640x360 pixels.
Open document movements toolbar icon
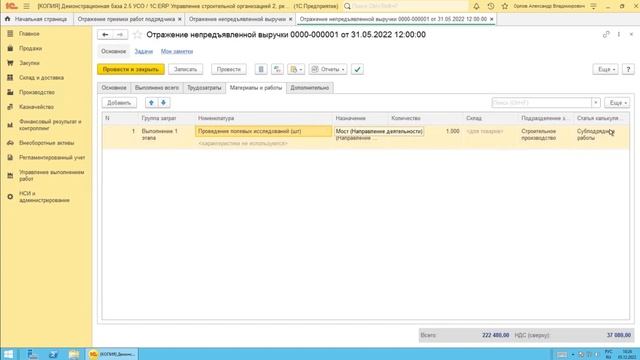[261, 69]
